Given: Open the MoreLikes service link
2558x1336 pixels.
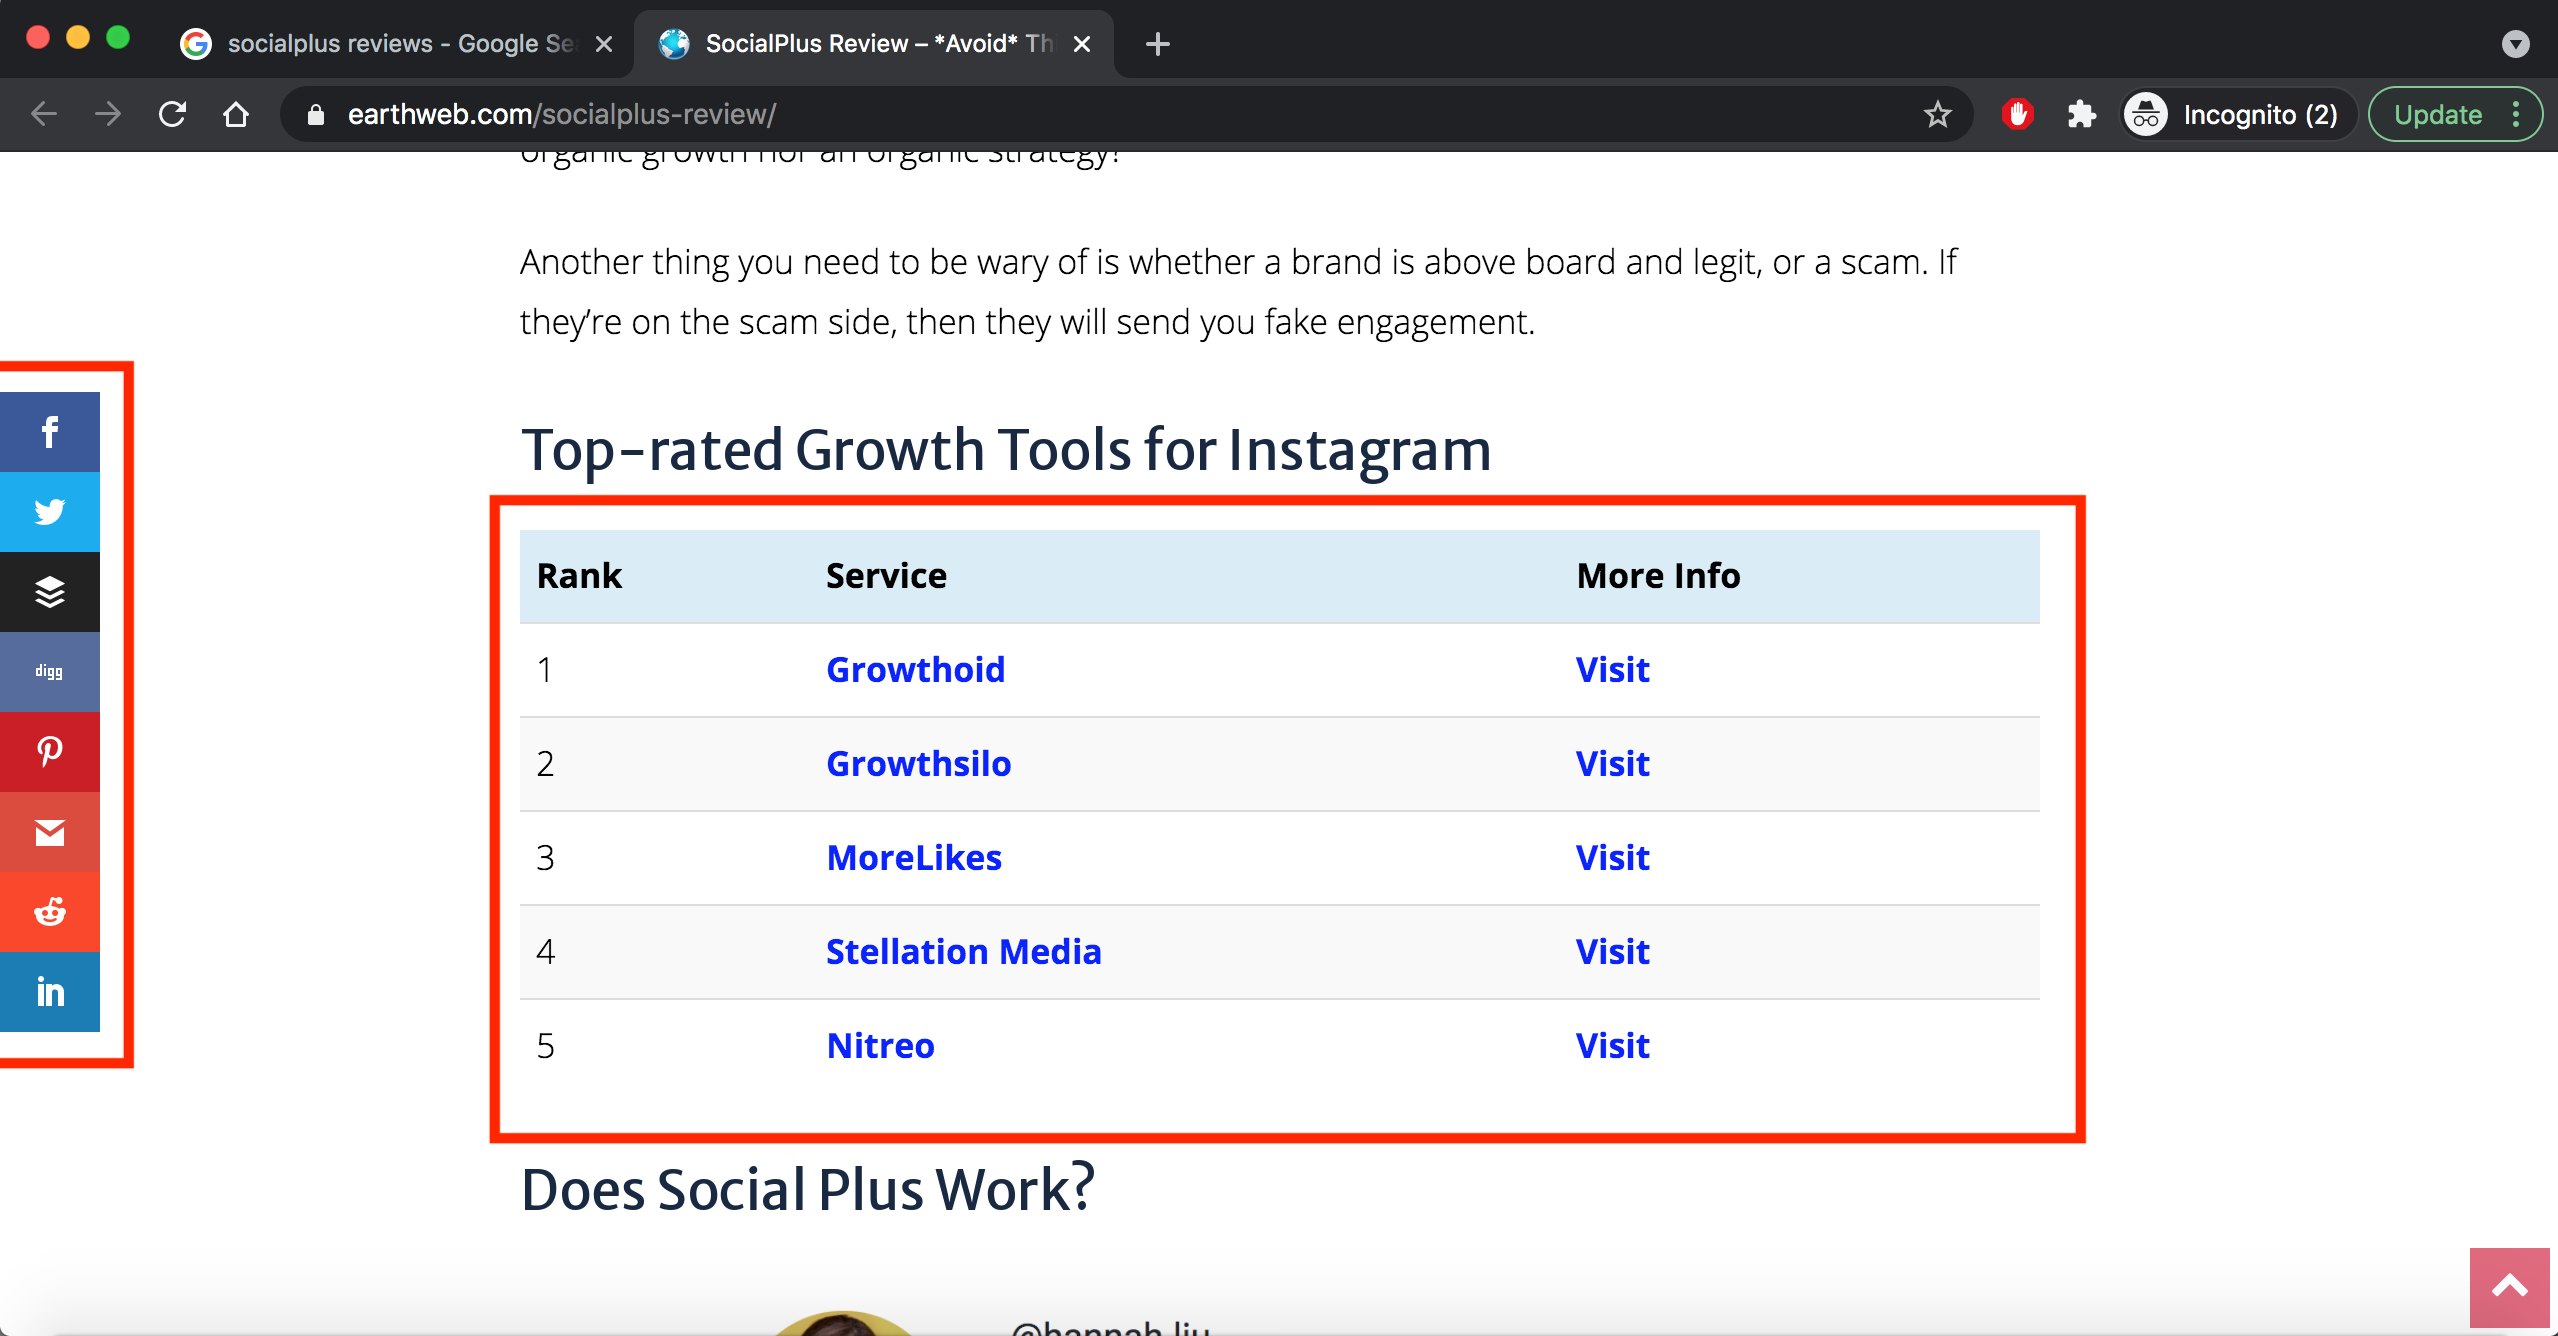Looking at the screenshot, I should [x=914, y=858].
